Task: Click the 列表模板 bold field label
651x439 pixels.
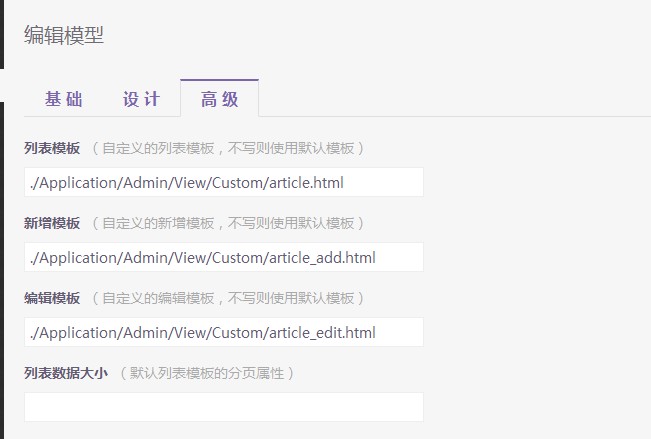Action: point(52,148)
